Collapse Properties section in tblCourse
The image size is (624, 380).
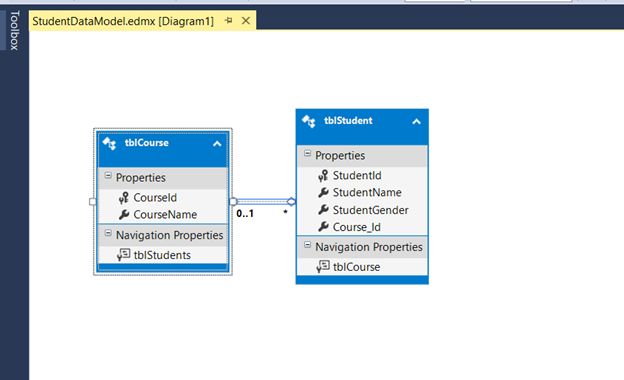(108, 175)
